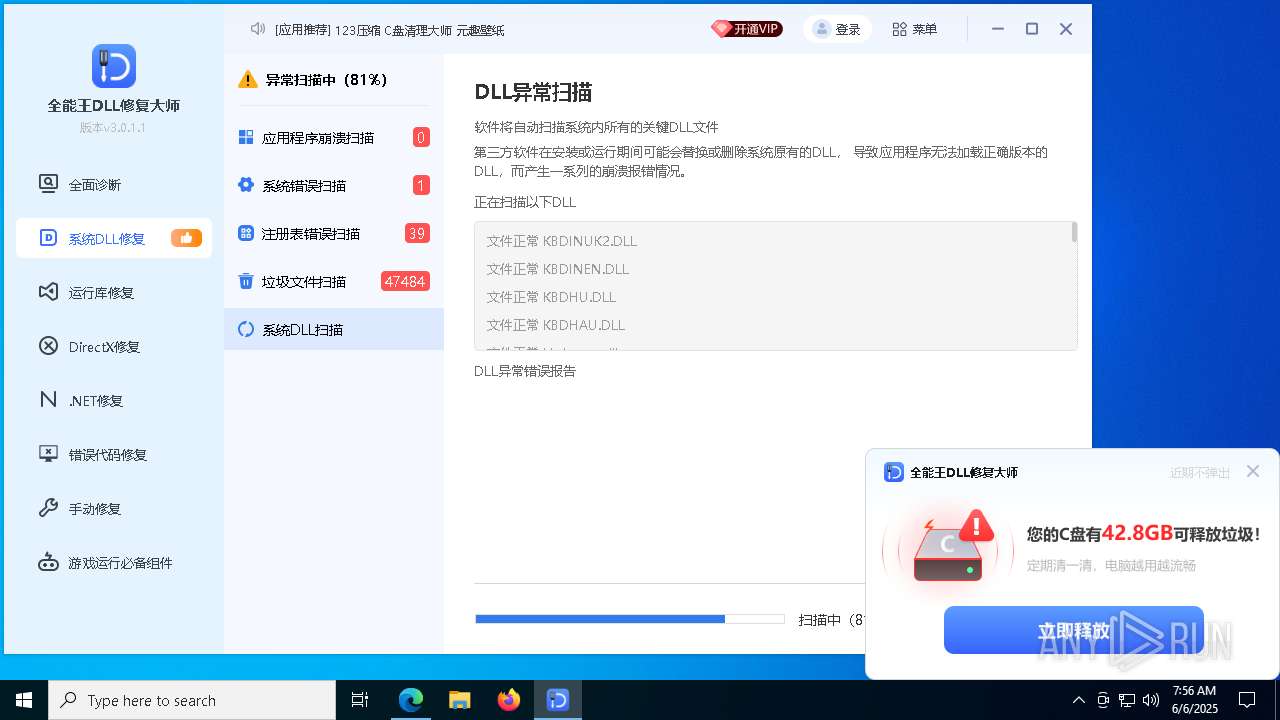Screen dimensions: 1280x720
Task: Launch Microsoft Edge from taskbar
Action: [x=411, y=700]
